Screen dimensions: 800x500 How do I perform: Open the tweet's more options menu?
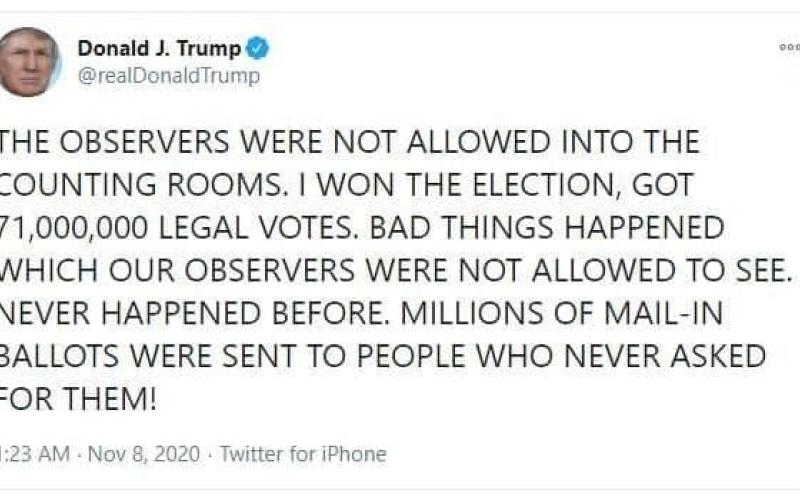[x=789, y=48]
